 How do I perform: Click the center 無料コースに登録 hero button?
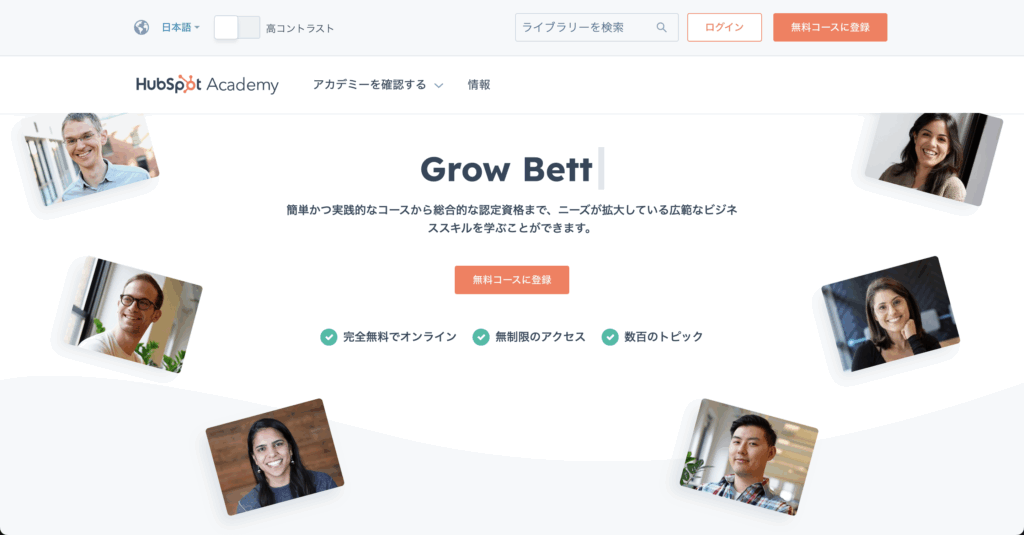(x=512, y=280)
